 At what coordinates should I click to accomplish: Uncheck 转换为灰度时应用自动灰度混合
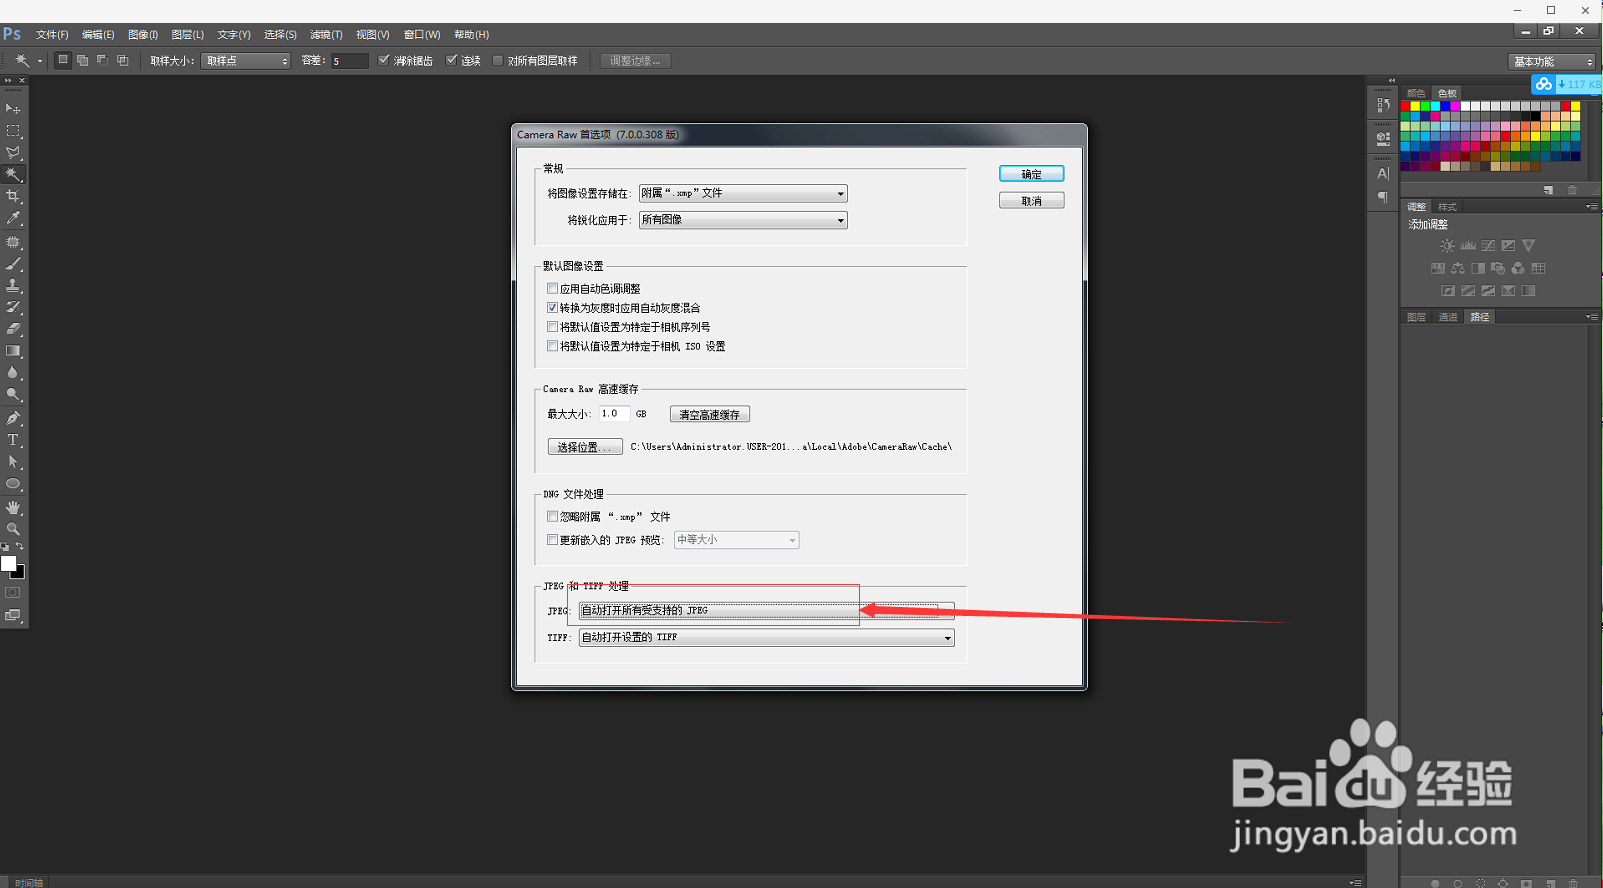pos(552,307)
